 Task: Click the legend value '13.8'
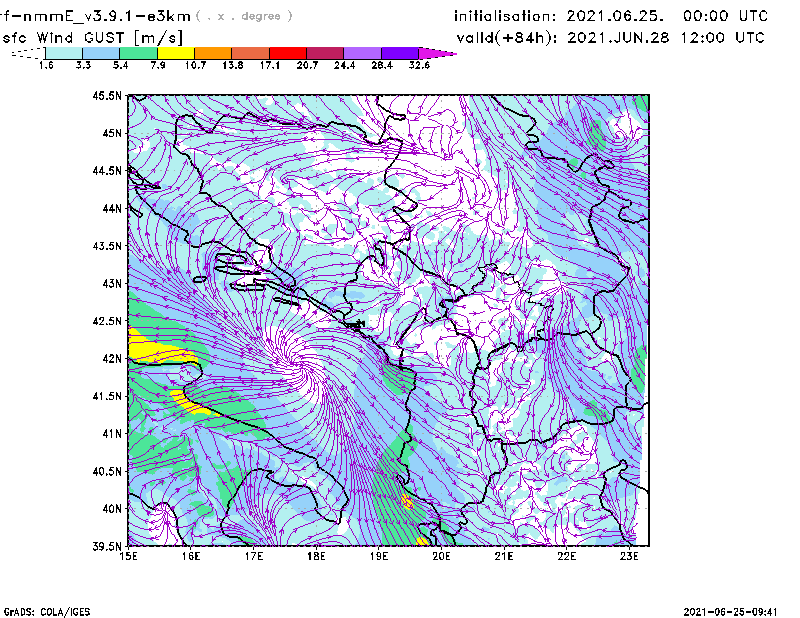pos(233,65)
